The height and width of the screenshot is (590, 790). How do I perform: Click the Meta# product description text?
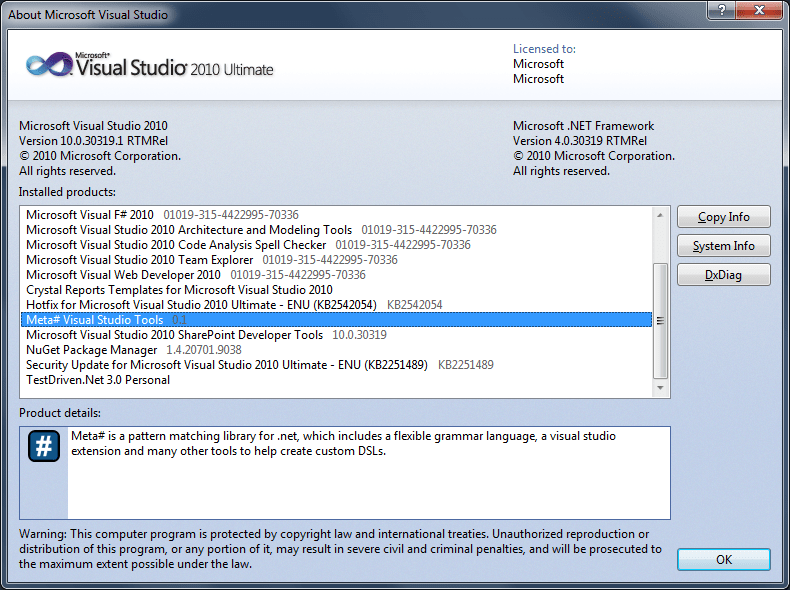click(x=343, y=443)
